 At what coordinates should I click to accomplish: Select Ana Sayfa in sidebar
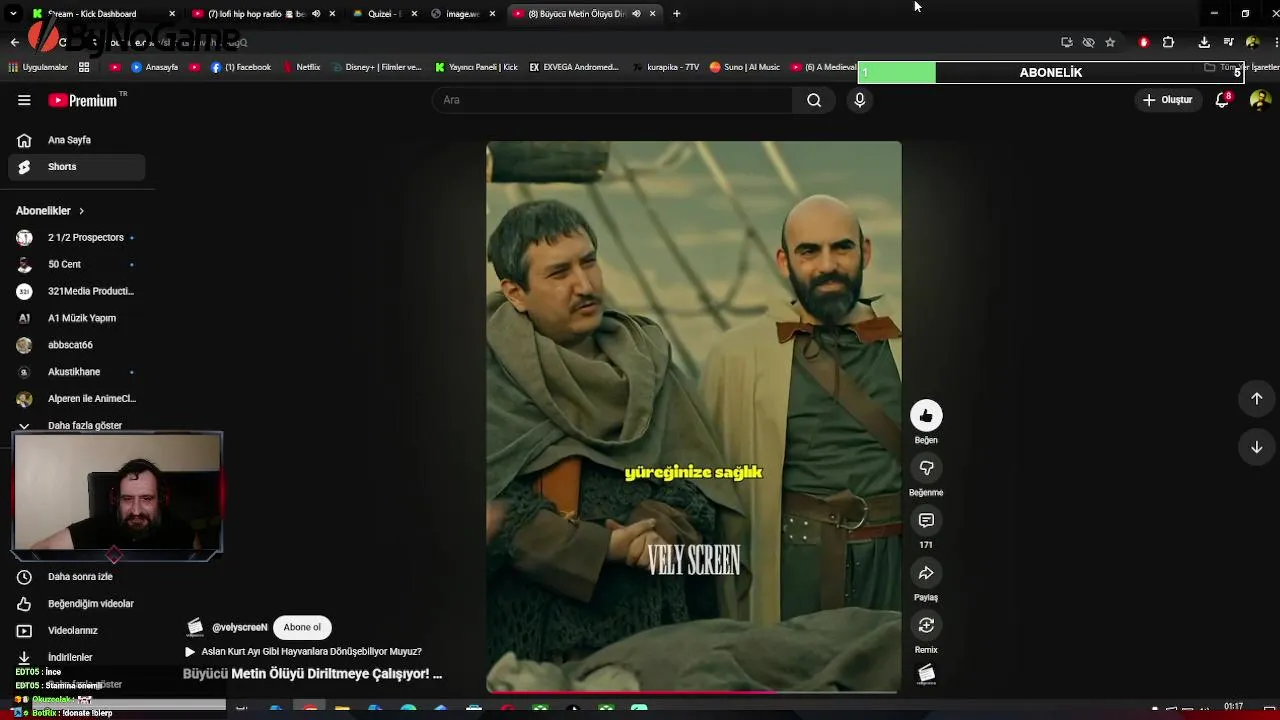pyautogui.click(x=76, y=140)
